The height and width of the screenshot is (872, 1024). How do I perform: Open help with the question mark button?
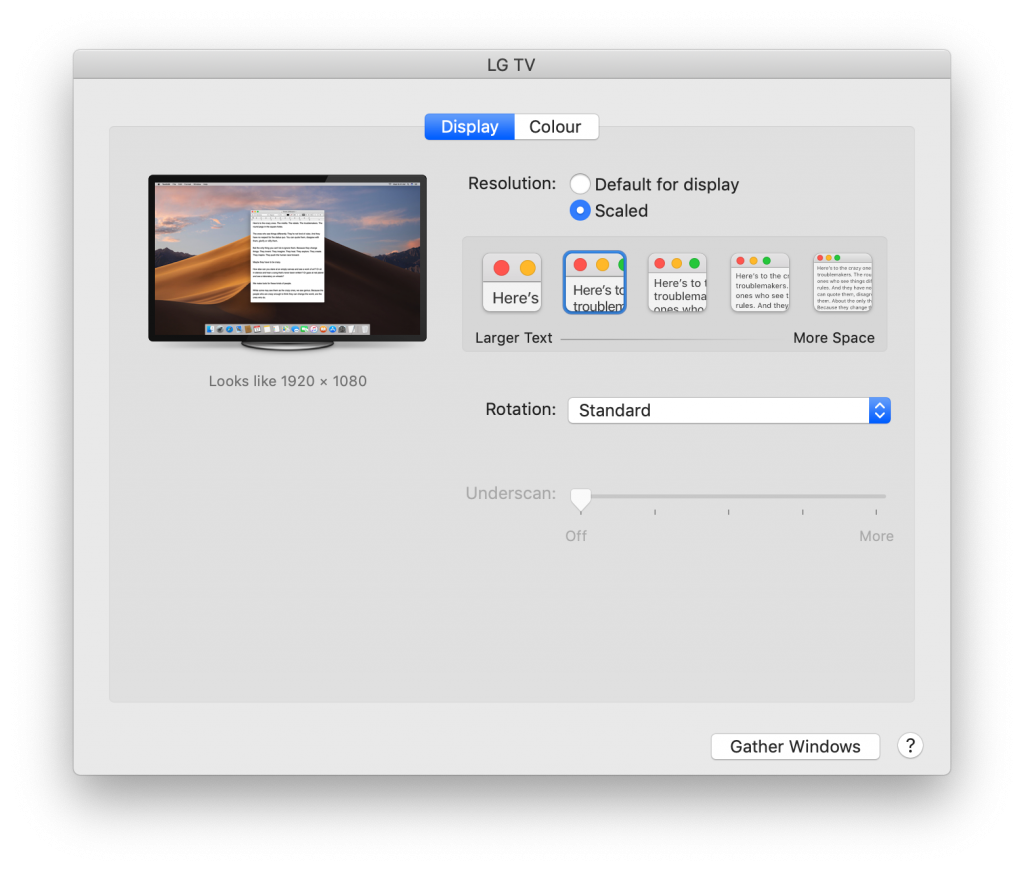click(x=910, y=746)
